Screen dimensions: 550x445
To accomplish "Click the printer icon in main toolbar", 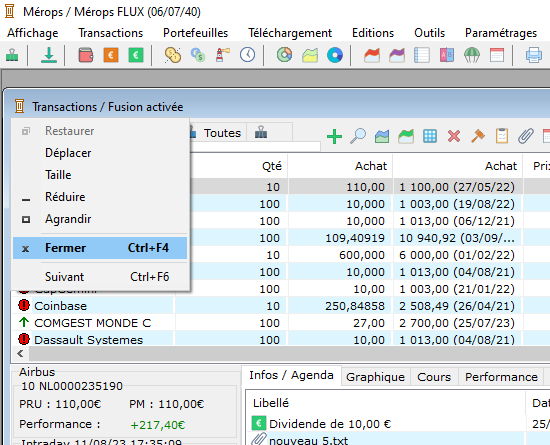I will 534,55.
